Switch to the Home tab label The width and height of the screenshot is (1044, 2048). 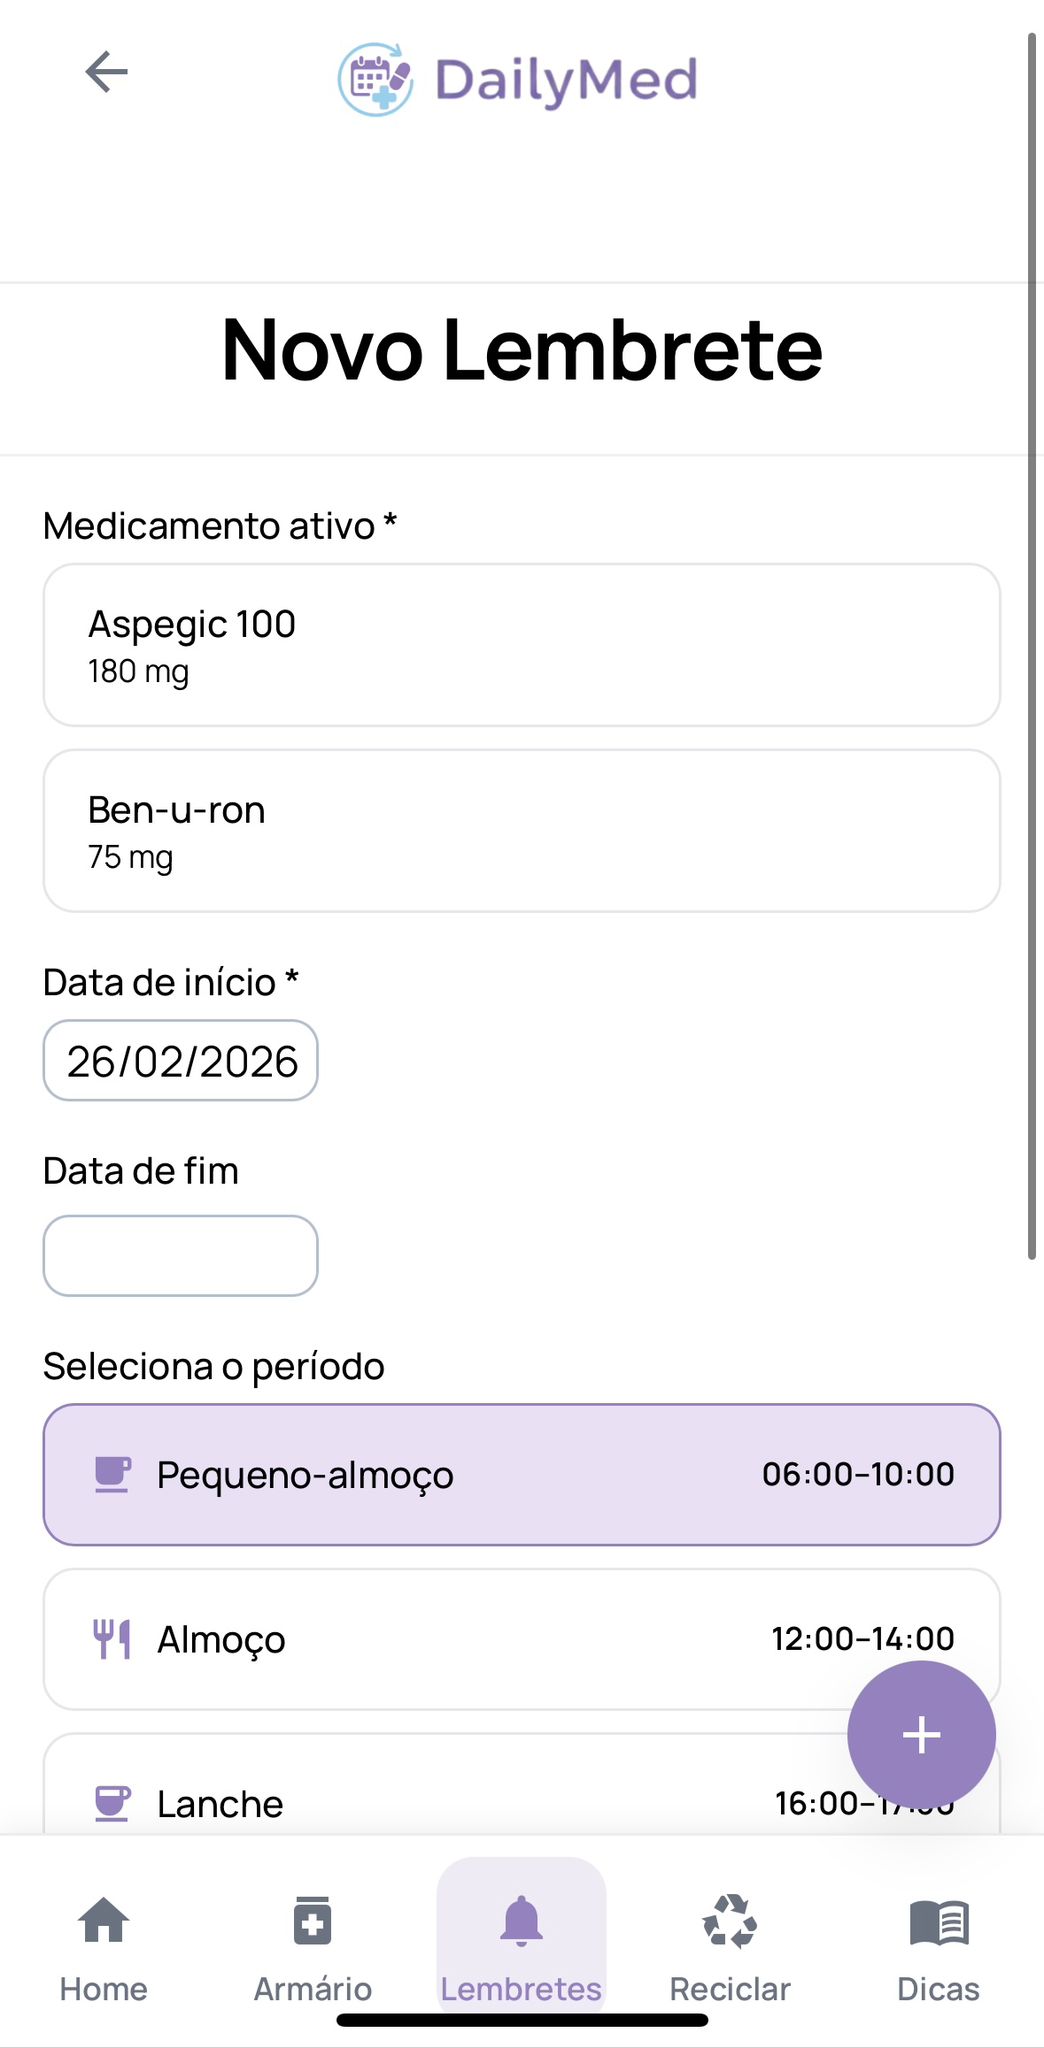click(104, 1989)
